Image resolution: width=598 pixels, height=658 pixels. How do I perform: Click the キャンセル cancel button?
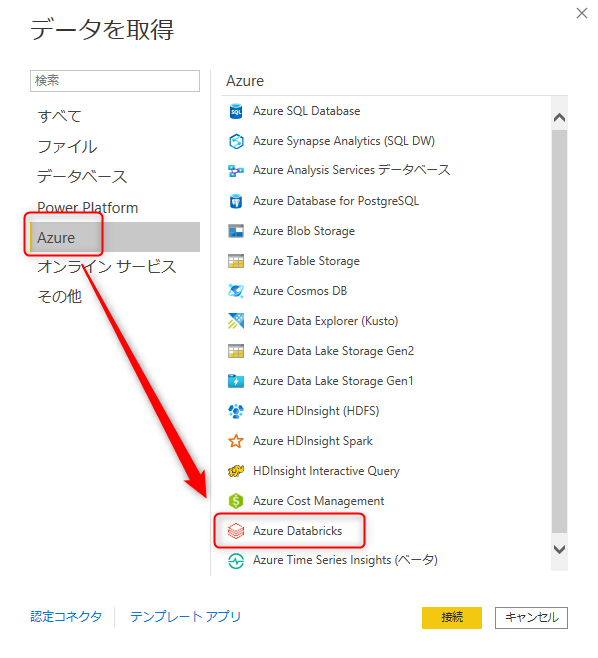(531, 618)
